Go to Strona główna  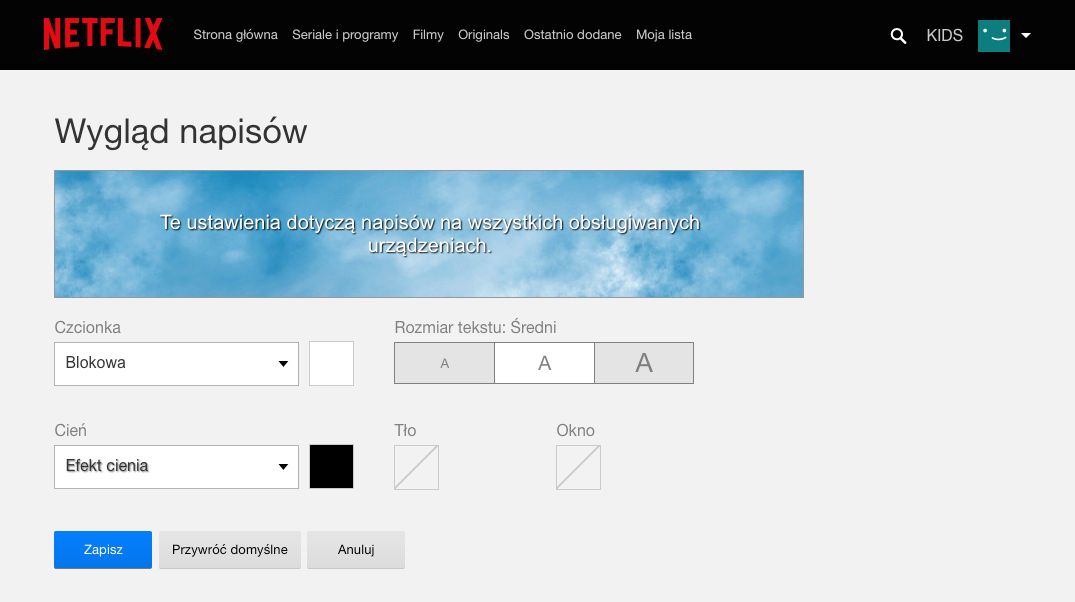point(235,35)
